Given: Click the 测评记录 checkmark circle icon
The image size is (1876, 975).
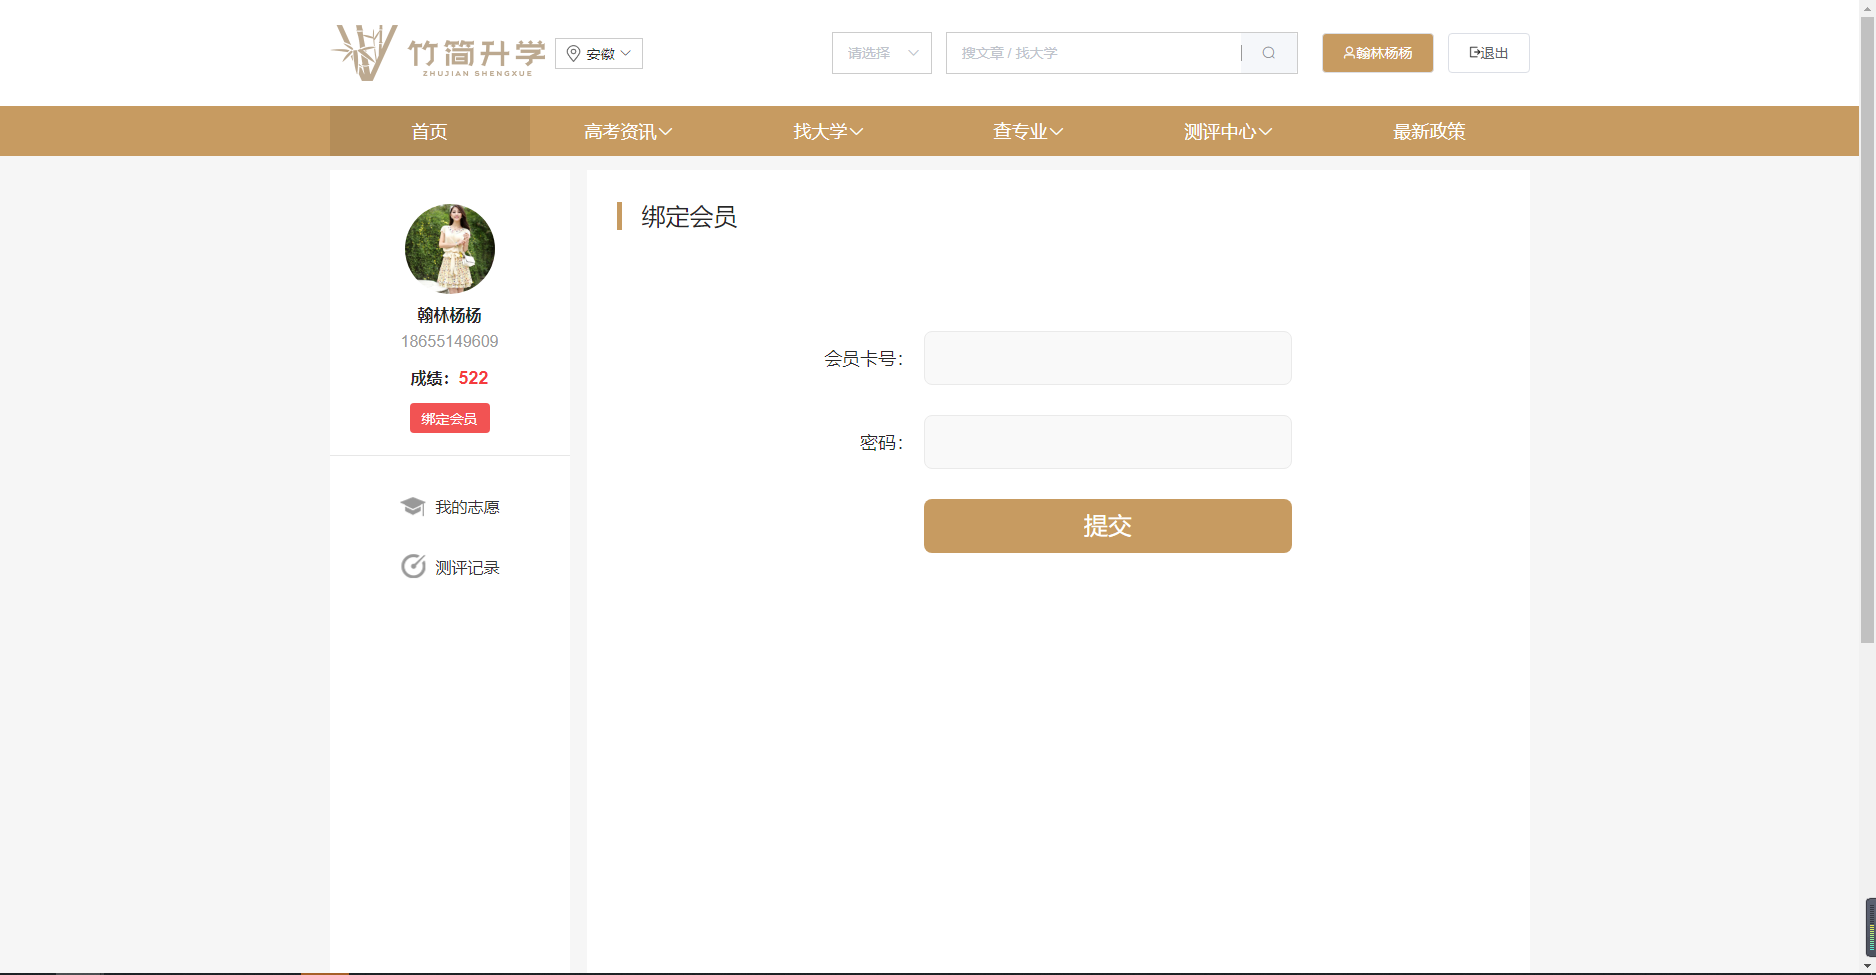Looking at the screenshot, I should [x=413, y=567].
